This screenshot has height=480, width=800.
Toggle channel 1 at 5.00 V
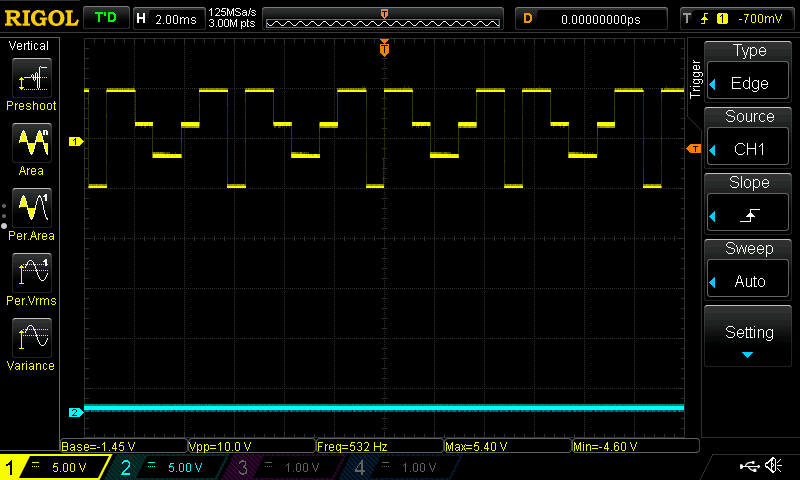pyautogui.click(x=54, y=467)
